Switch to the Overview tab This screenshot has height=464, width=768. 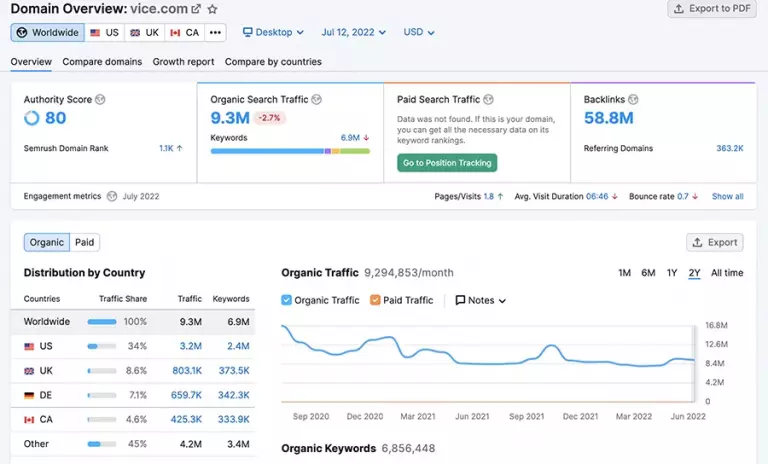click(x=31, y=62)
